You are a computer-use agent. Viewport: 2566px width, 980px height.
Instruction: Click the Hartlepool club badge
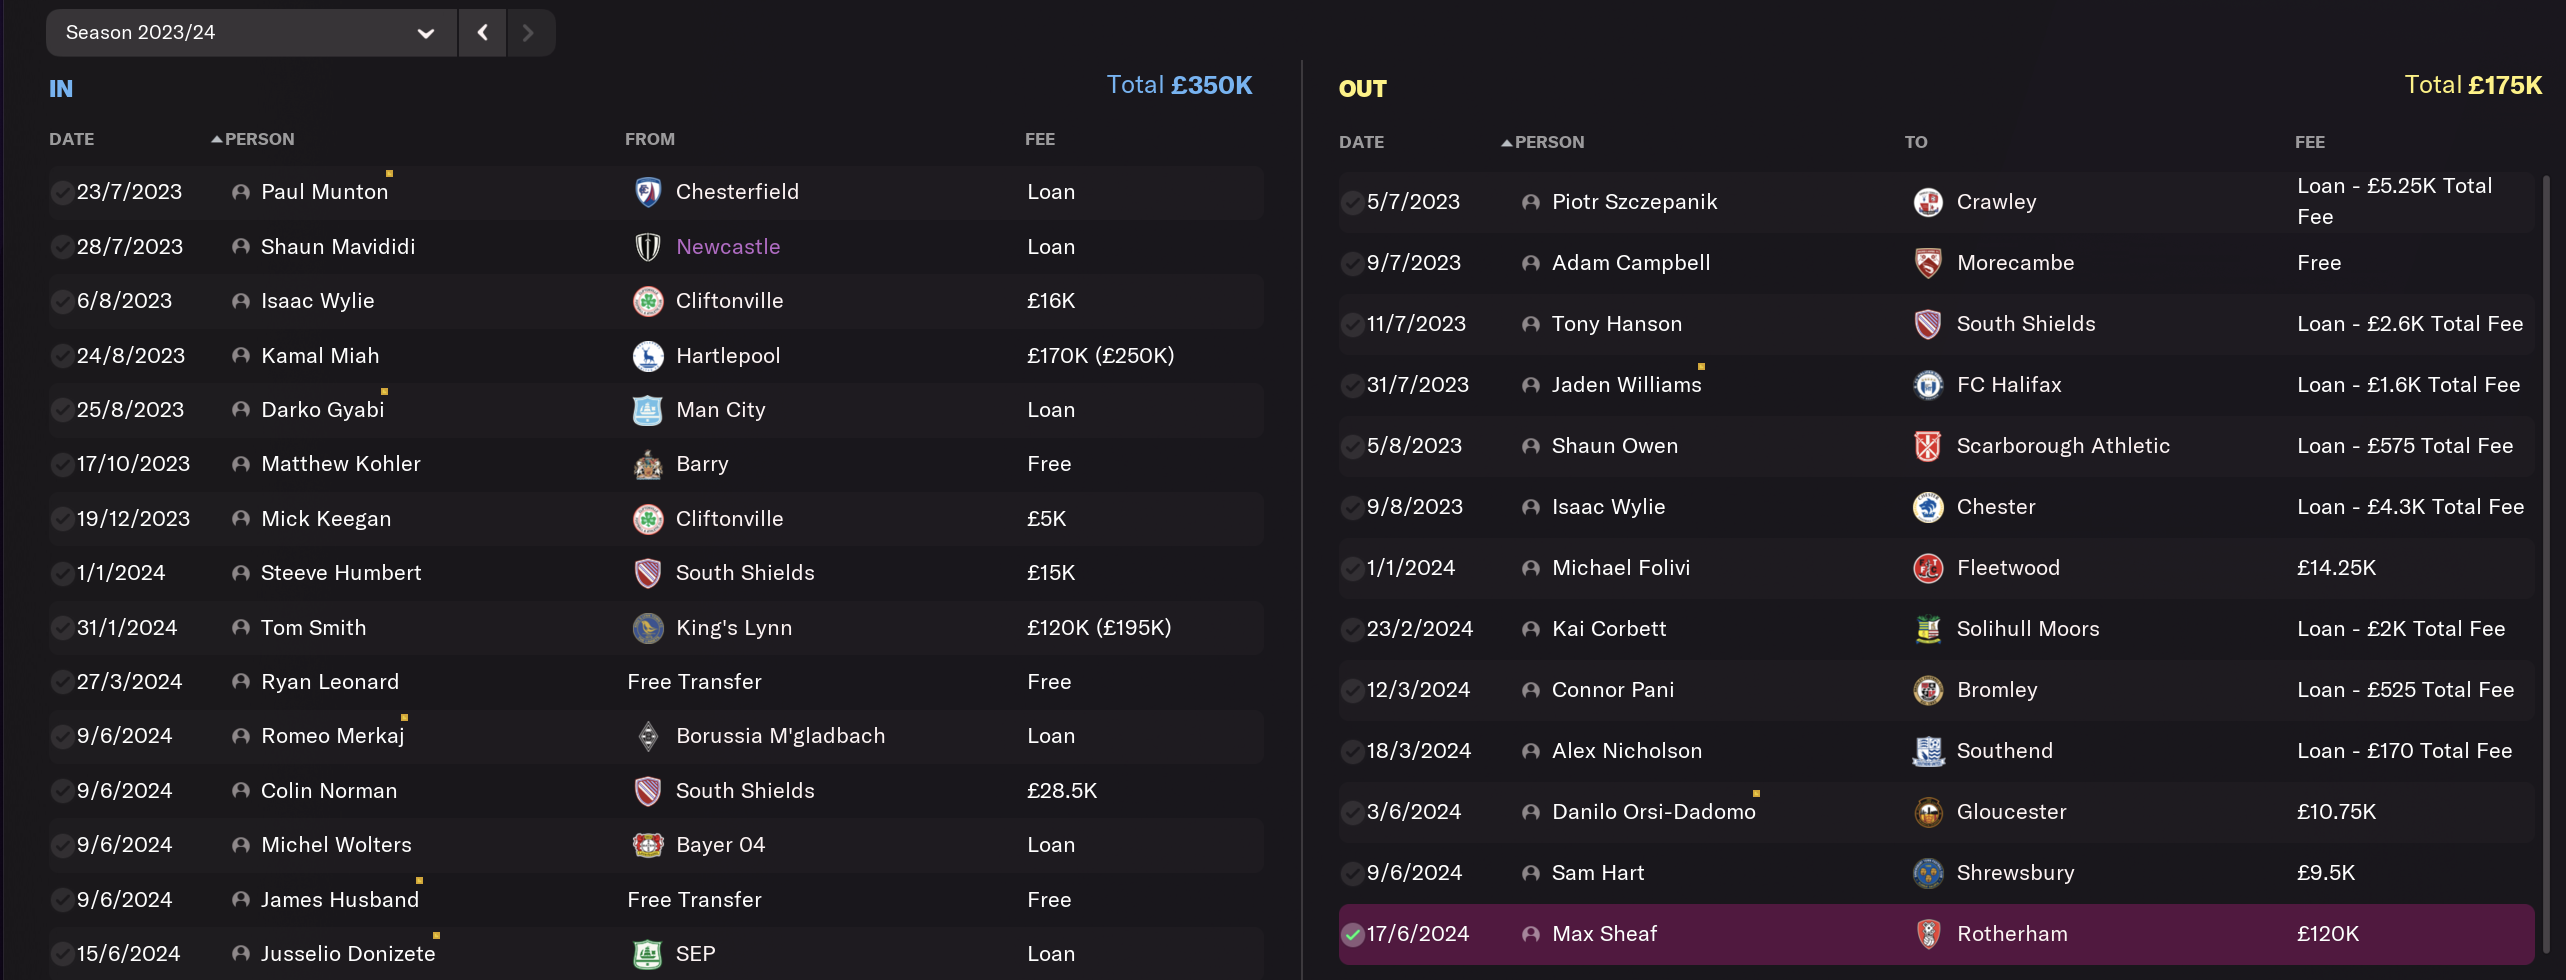[648, 356]
